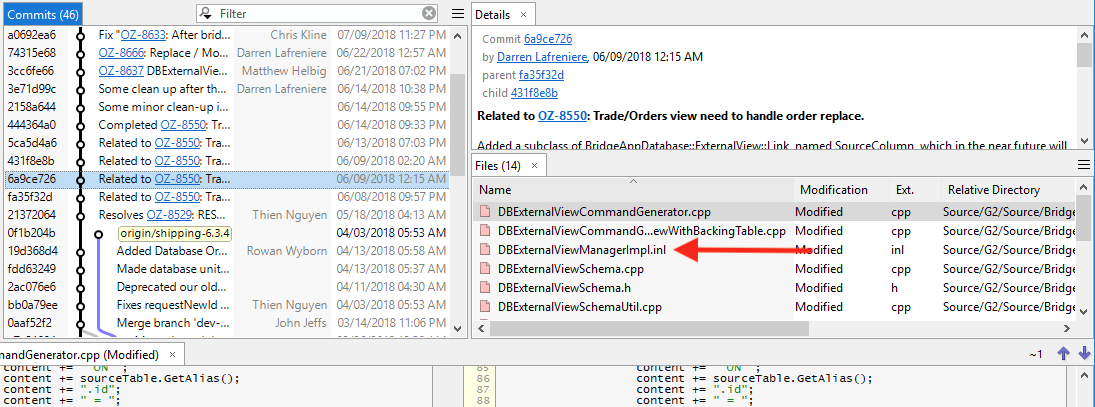Select file icon of DBExternalViewCommandGenerator.cpp
The height and width of the screenshot is (407, 1095).
click(x=484, y=212)
